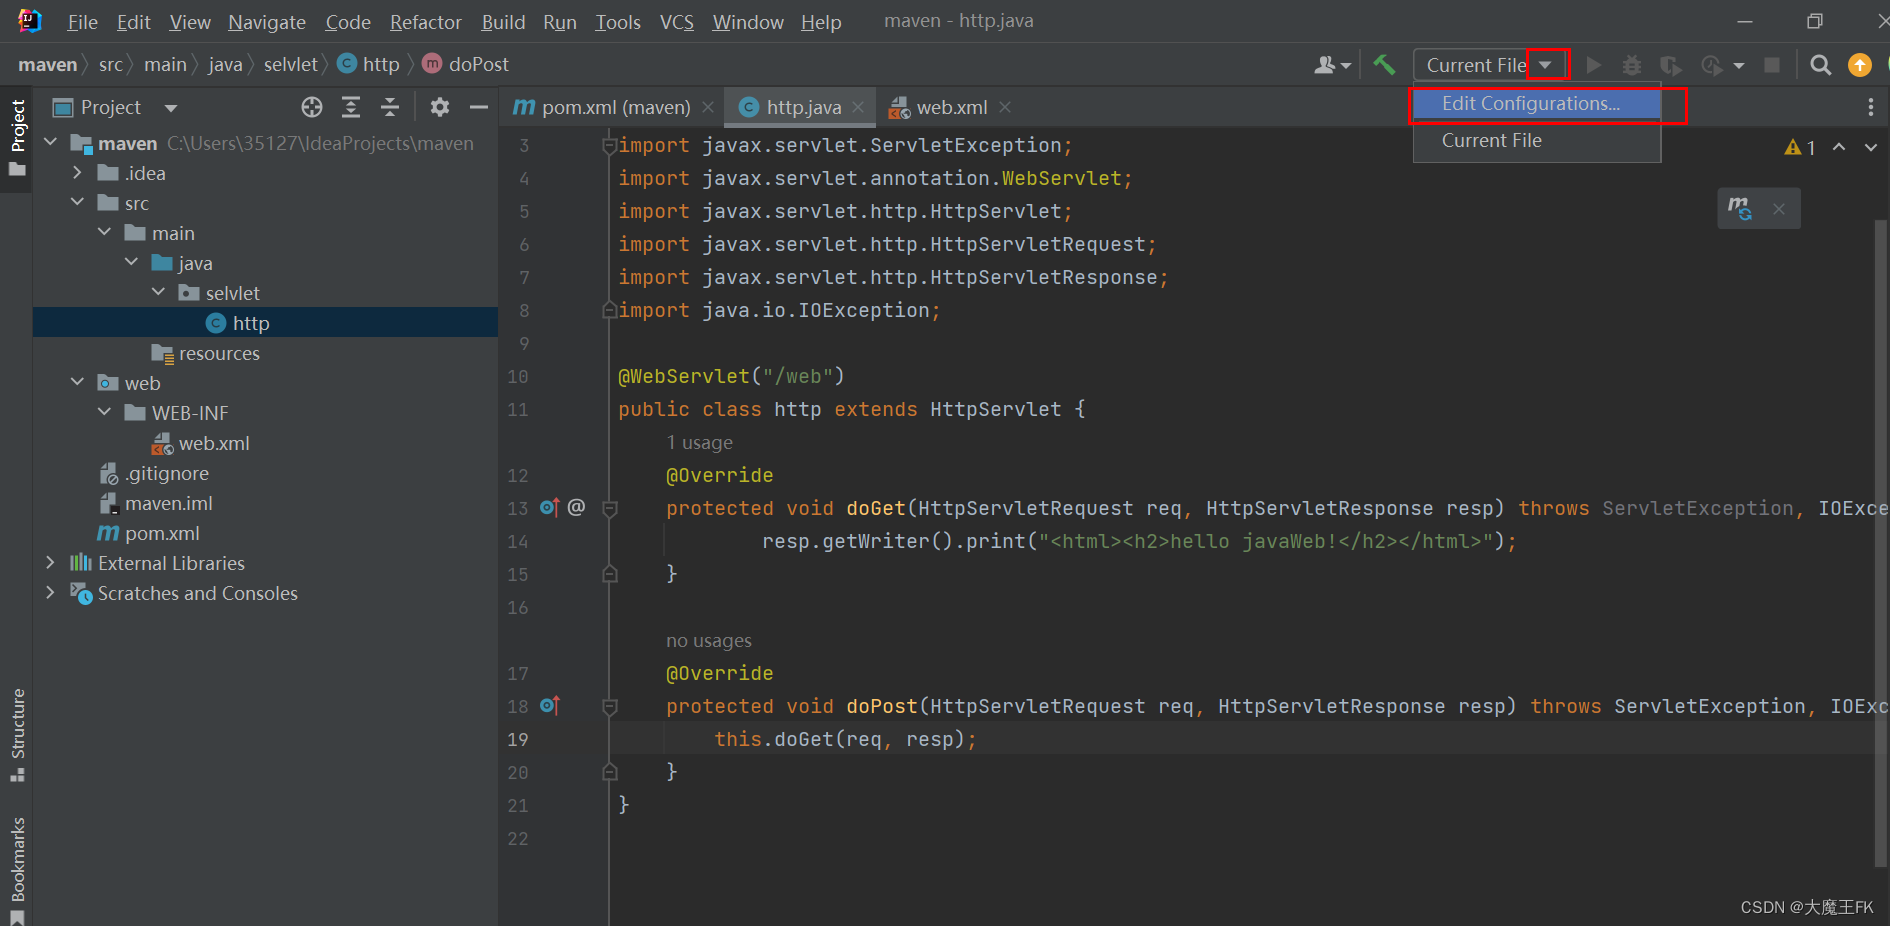Fold the doGet method on line 13
Screen dimensions: 1890x926
609,508
